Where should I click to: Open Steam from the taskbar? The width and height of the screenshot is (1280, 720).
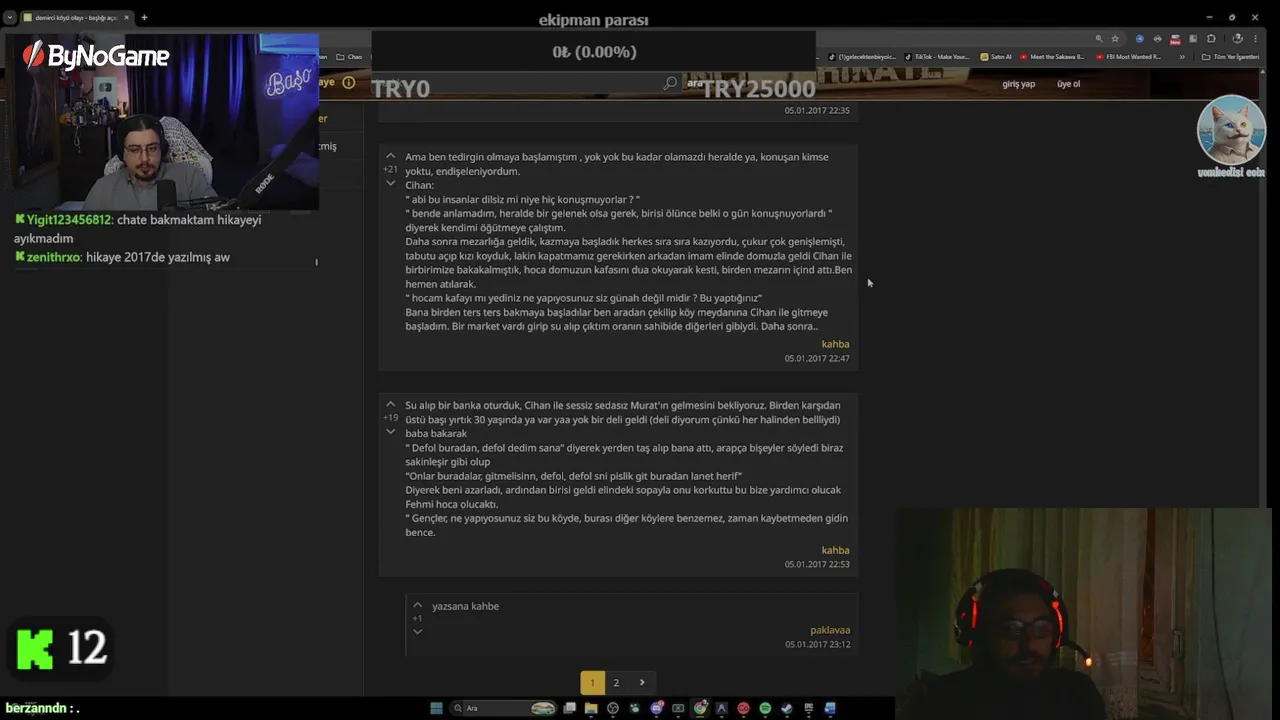pyautogui.click(x=787, y=708)
